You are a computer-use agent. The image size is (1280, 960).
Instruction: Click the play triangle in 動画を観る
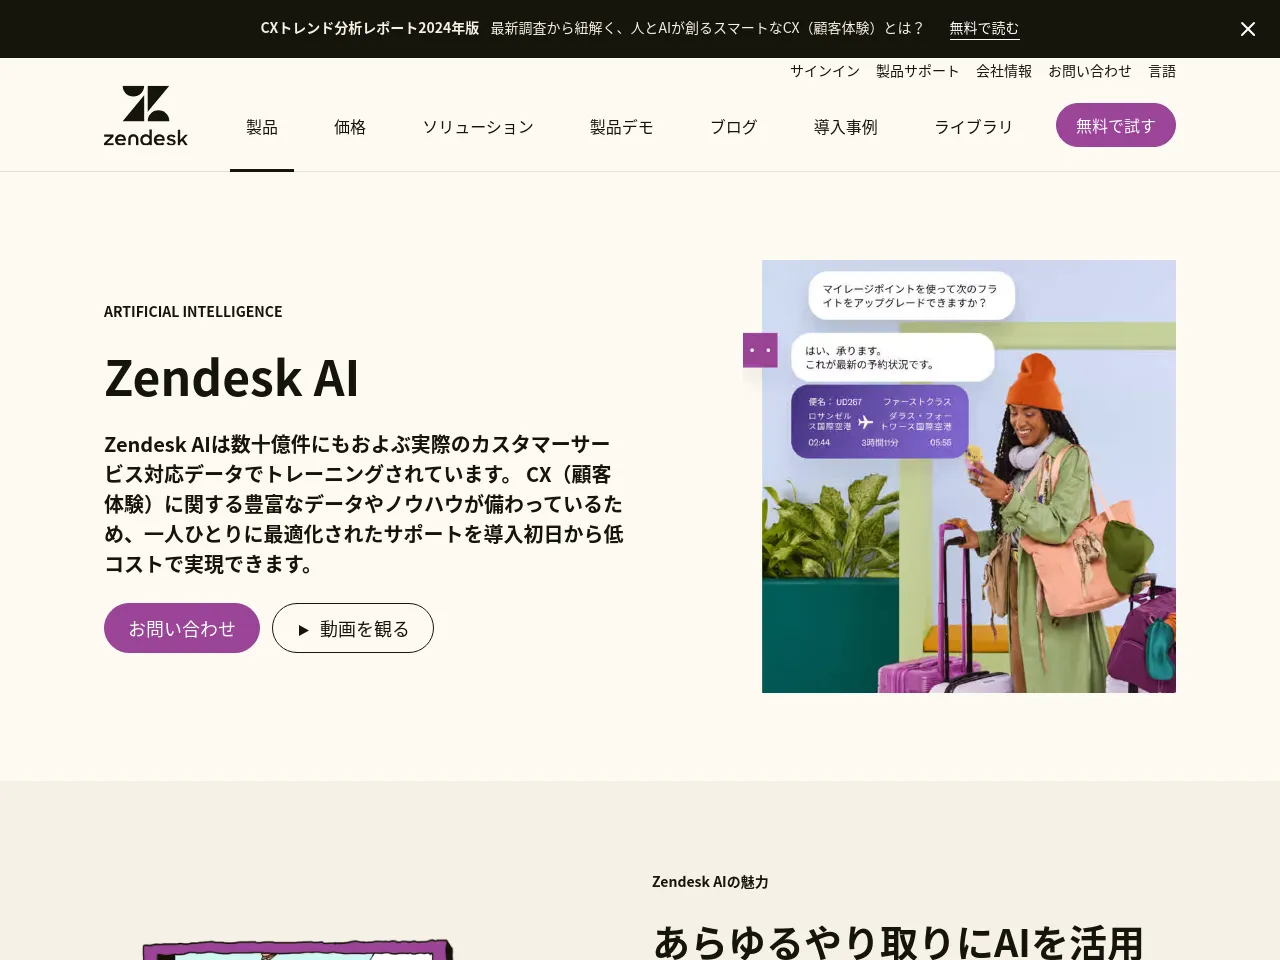click(304, 630)
